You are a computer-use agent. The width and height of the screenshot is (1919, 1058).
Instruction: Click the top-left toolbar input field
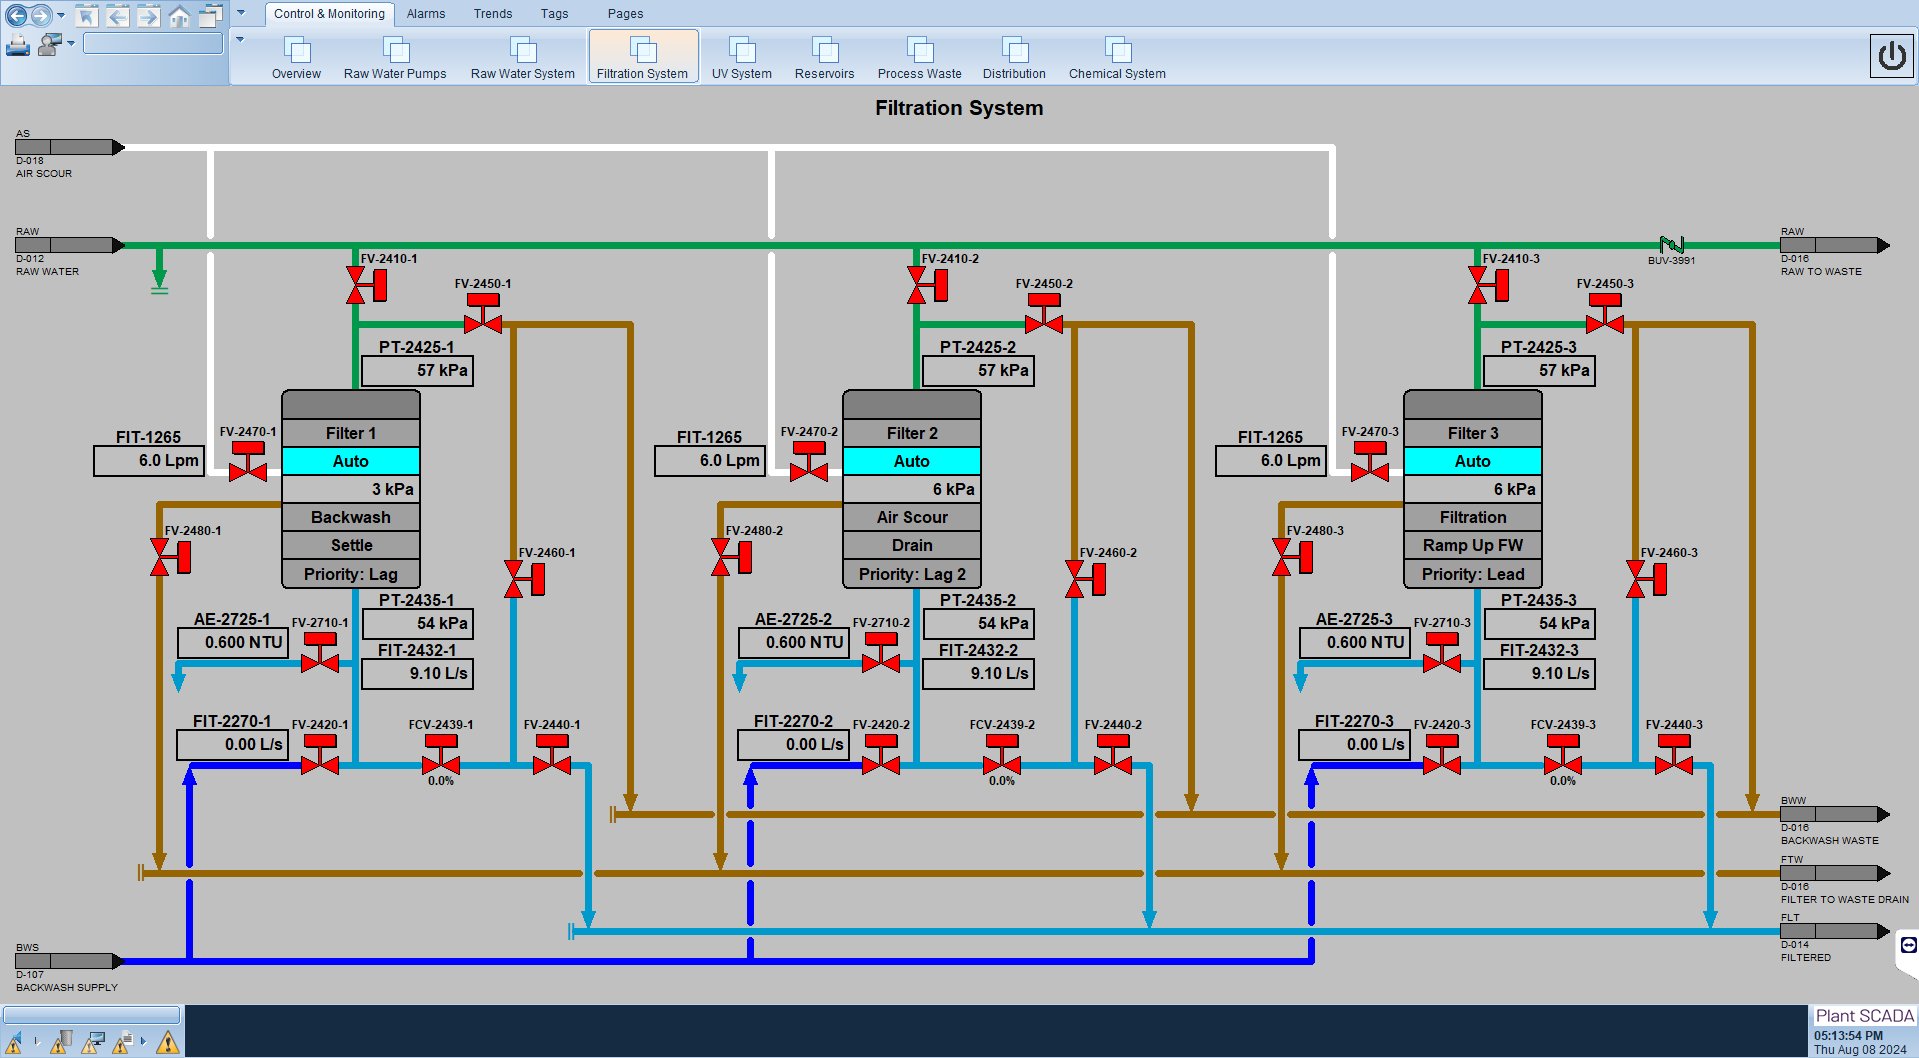153,43
